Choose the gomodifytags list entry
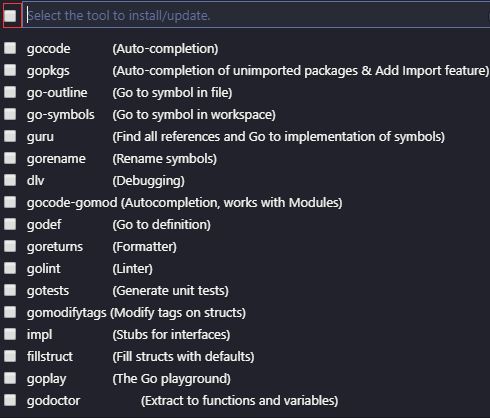The height and width of the screenshot is (418, 490). pos(245,313)
